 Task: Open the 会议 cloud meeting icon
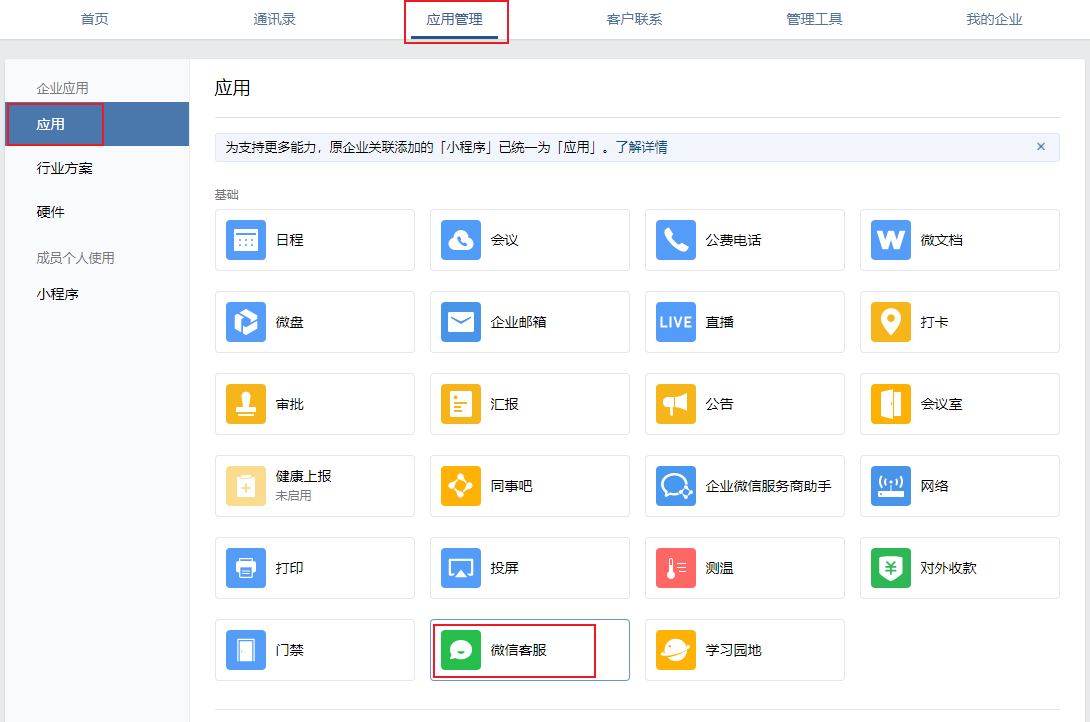[461, 240]
